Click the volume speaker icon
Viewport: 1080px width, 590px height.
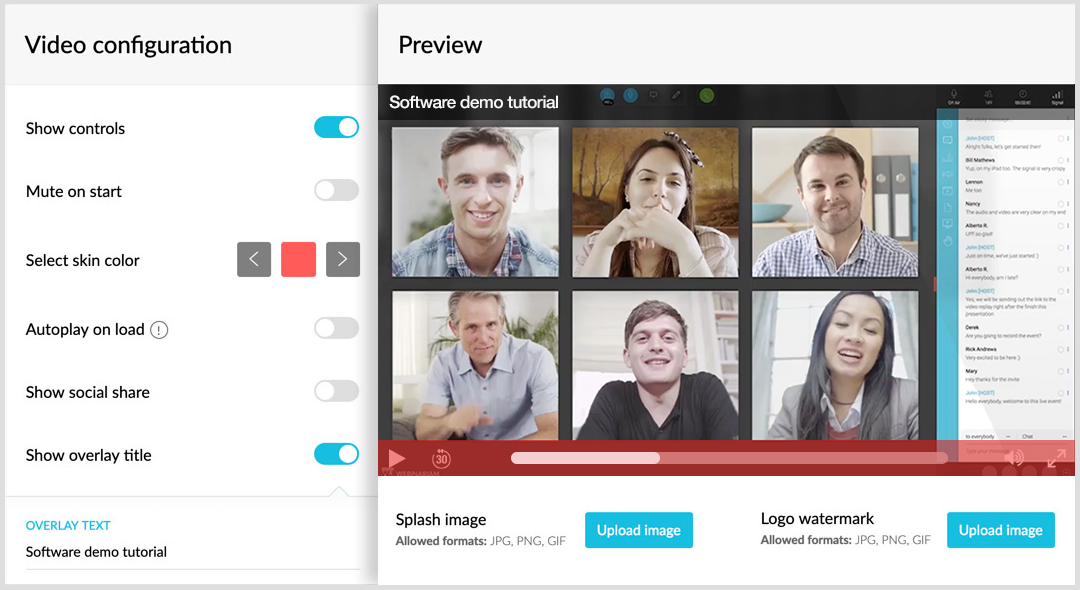pos(1013,458)
